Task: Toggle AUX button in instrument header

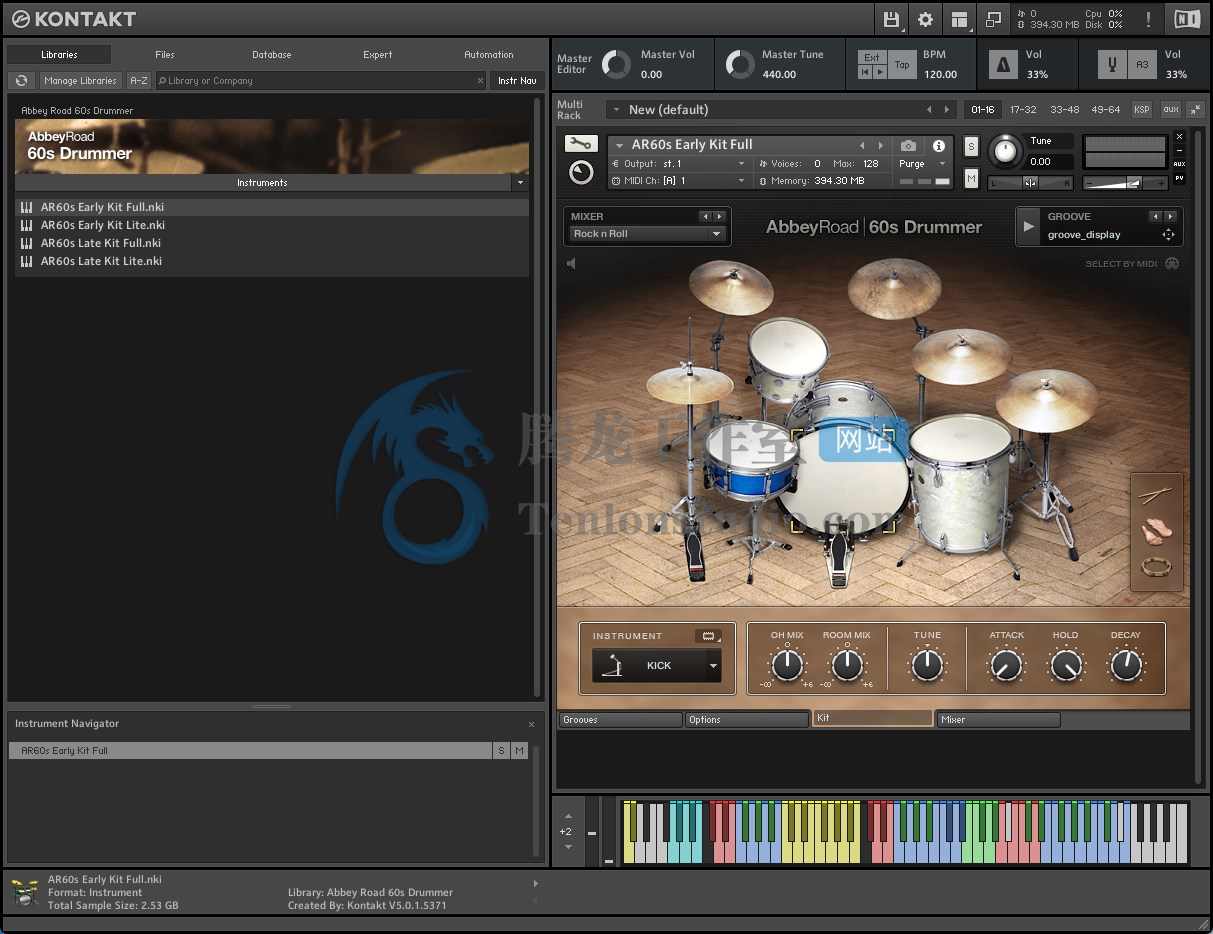Action: pos(1179,164)
